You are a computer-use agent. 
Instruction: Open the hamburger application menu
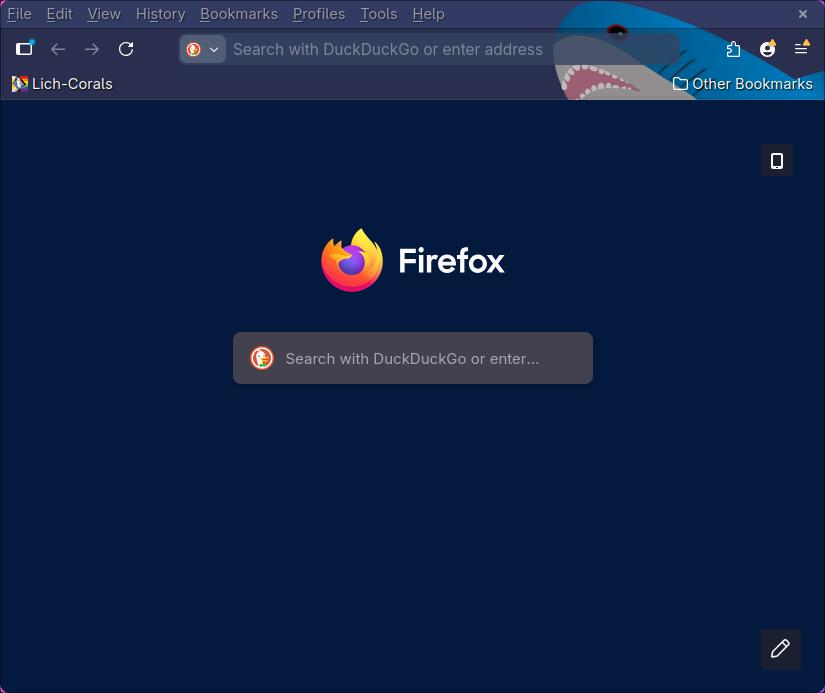801,49
